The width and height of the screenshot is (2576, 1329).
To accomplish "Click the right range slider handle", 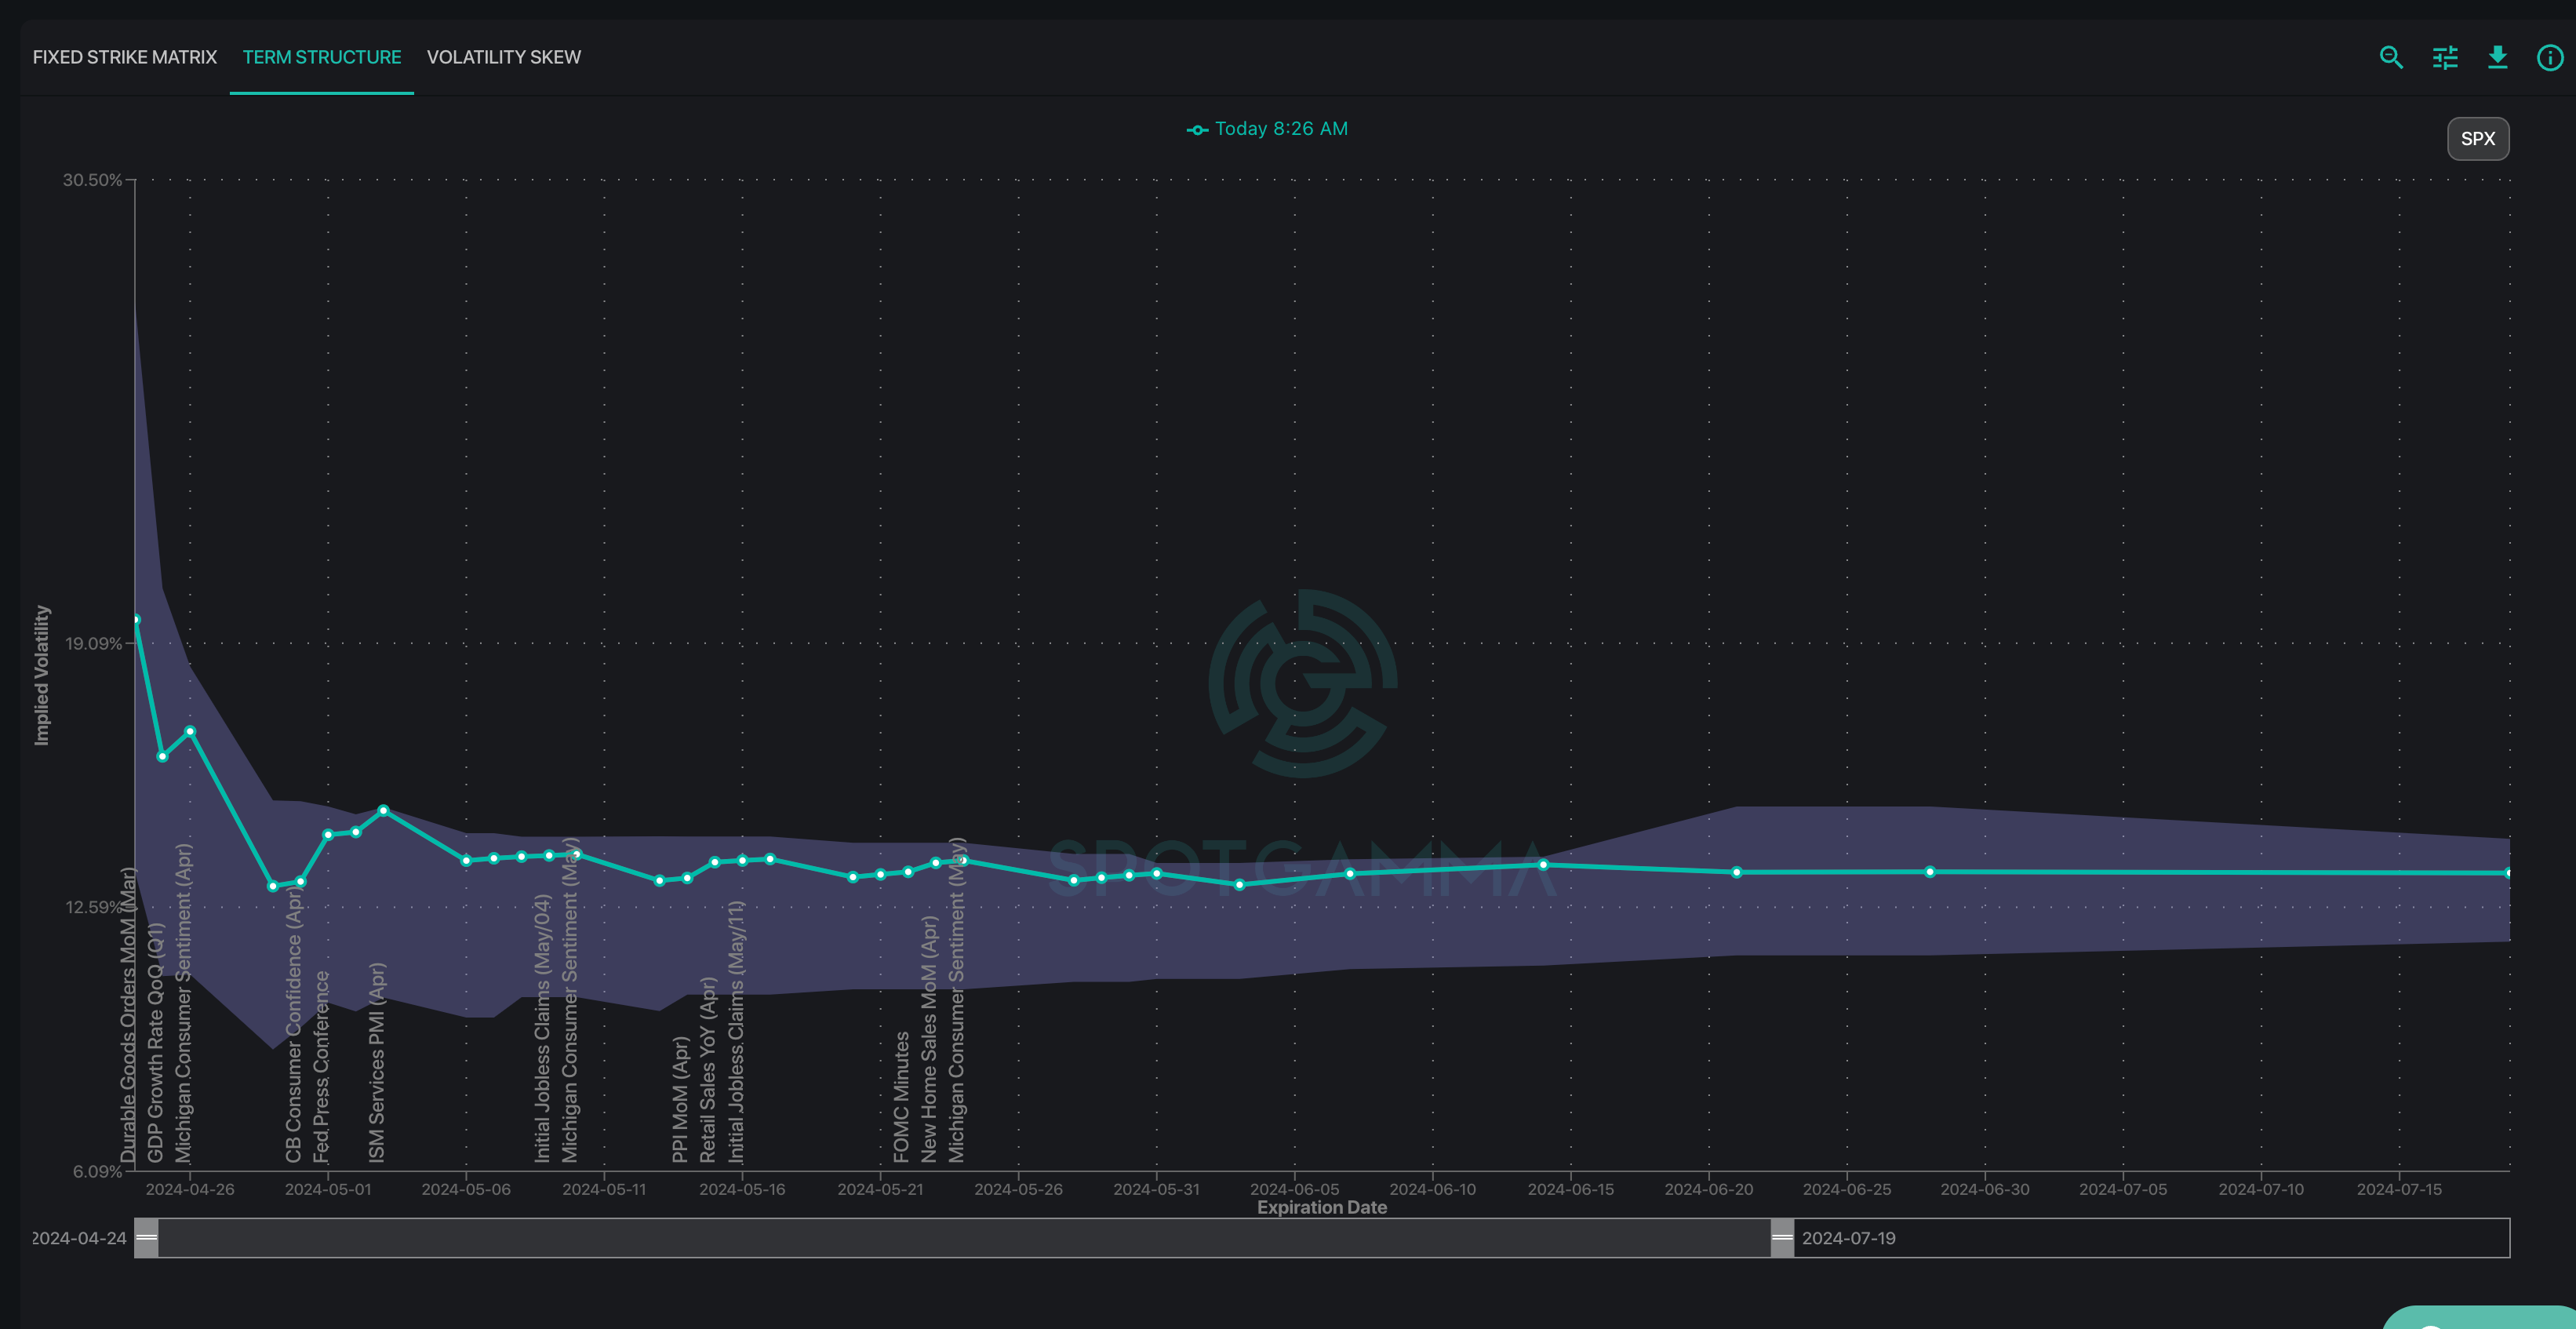I will pos(1782,1238).
